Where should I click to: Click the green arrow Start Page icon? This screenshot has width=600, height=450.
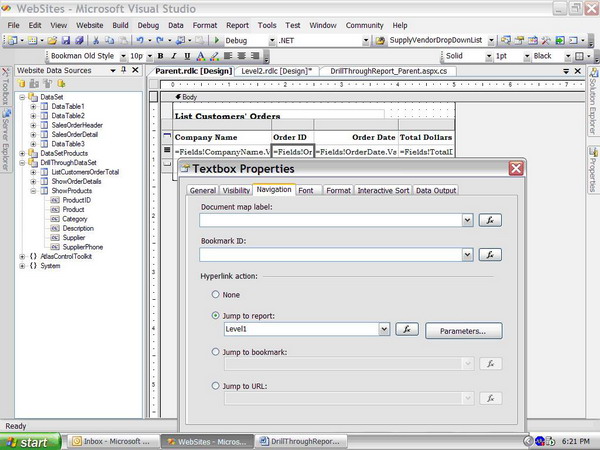[560, 40]
